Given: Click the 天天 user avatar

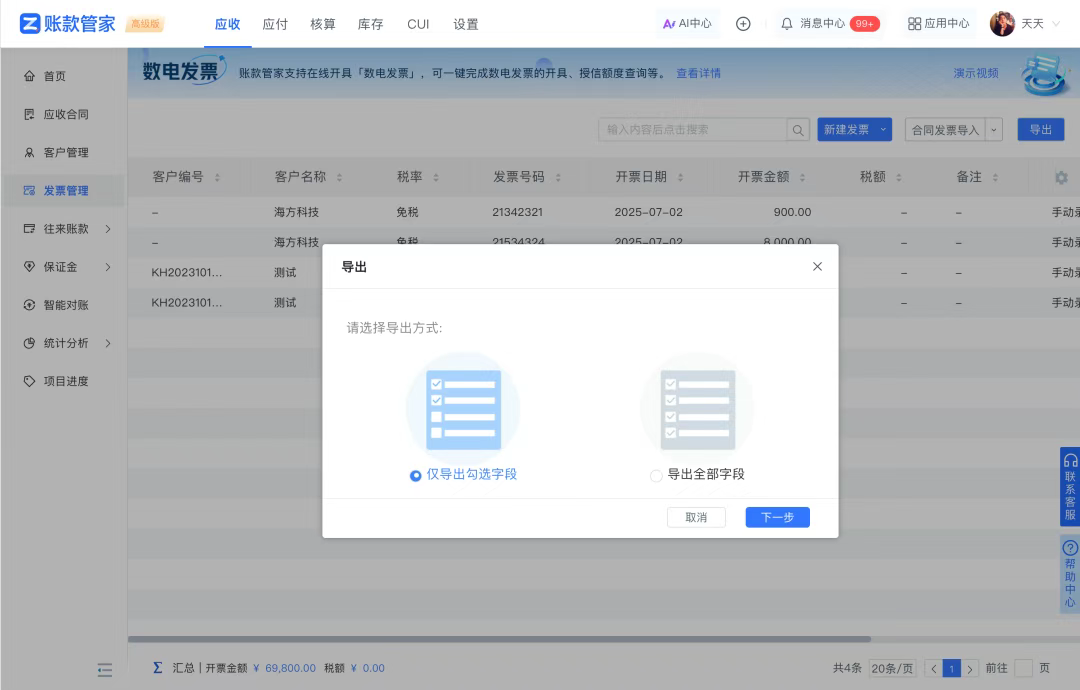Looking at the screenshot, I should click(x=1002, y=24).
